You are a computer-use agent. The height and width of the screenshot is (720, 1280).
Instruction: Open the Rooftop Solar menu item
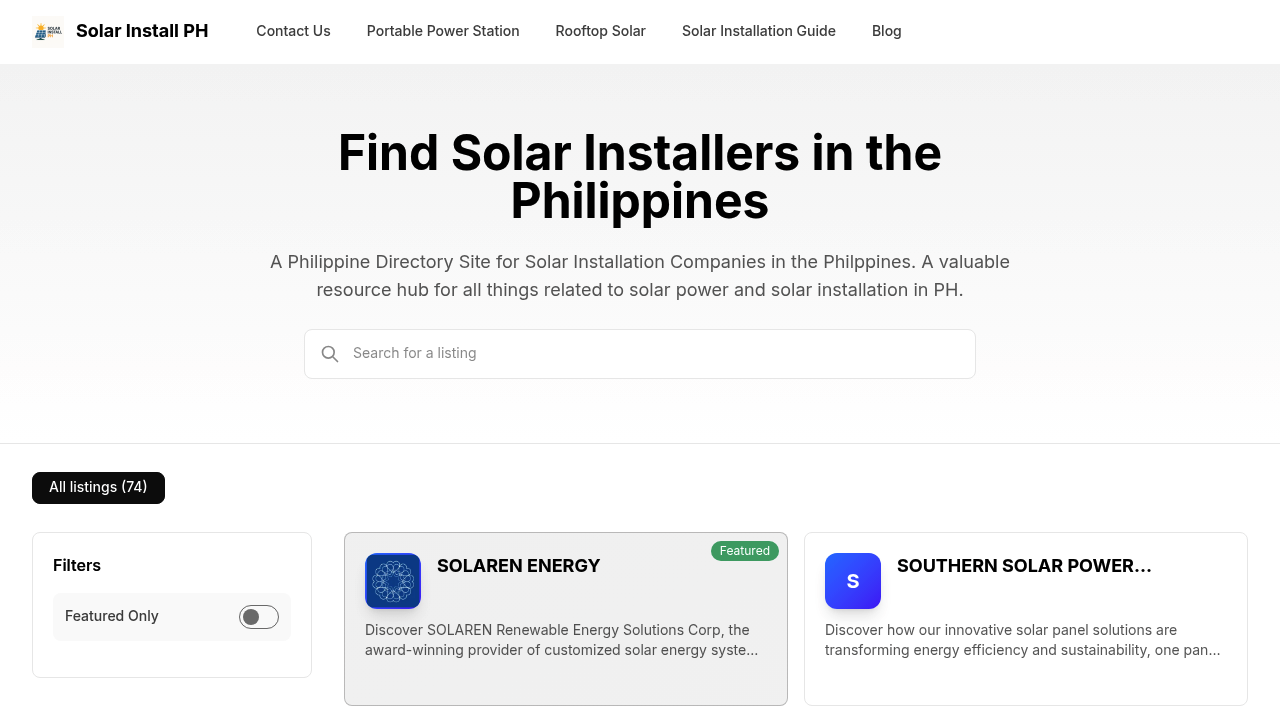tap(600, 31)
